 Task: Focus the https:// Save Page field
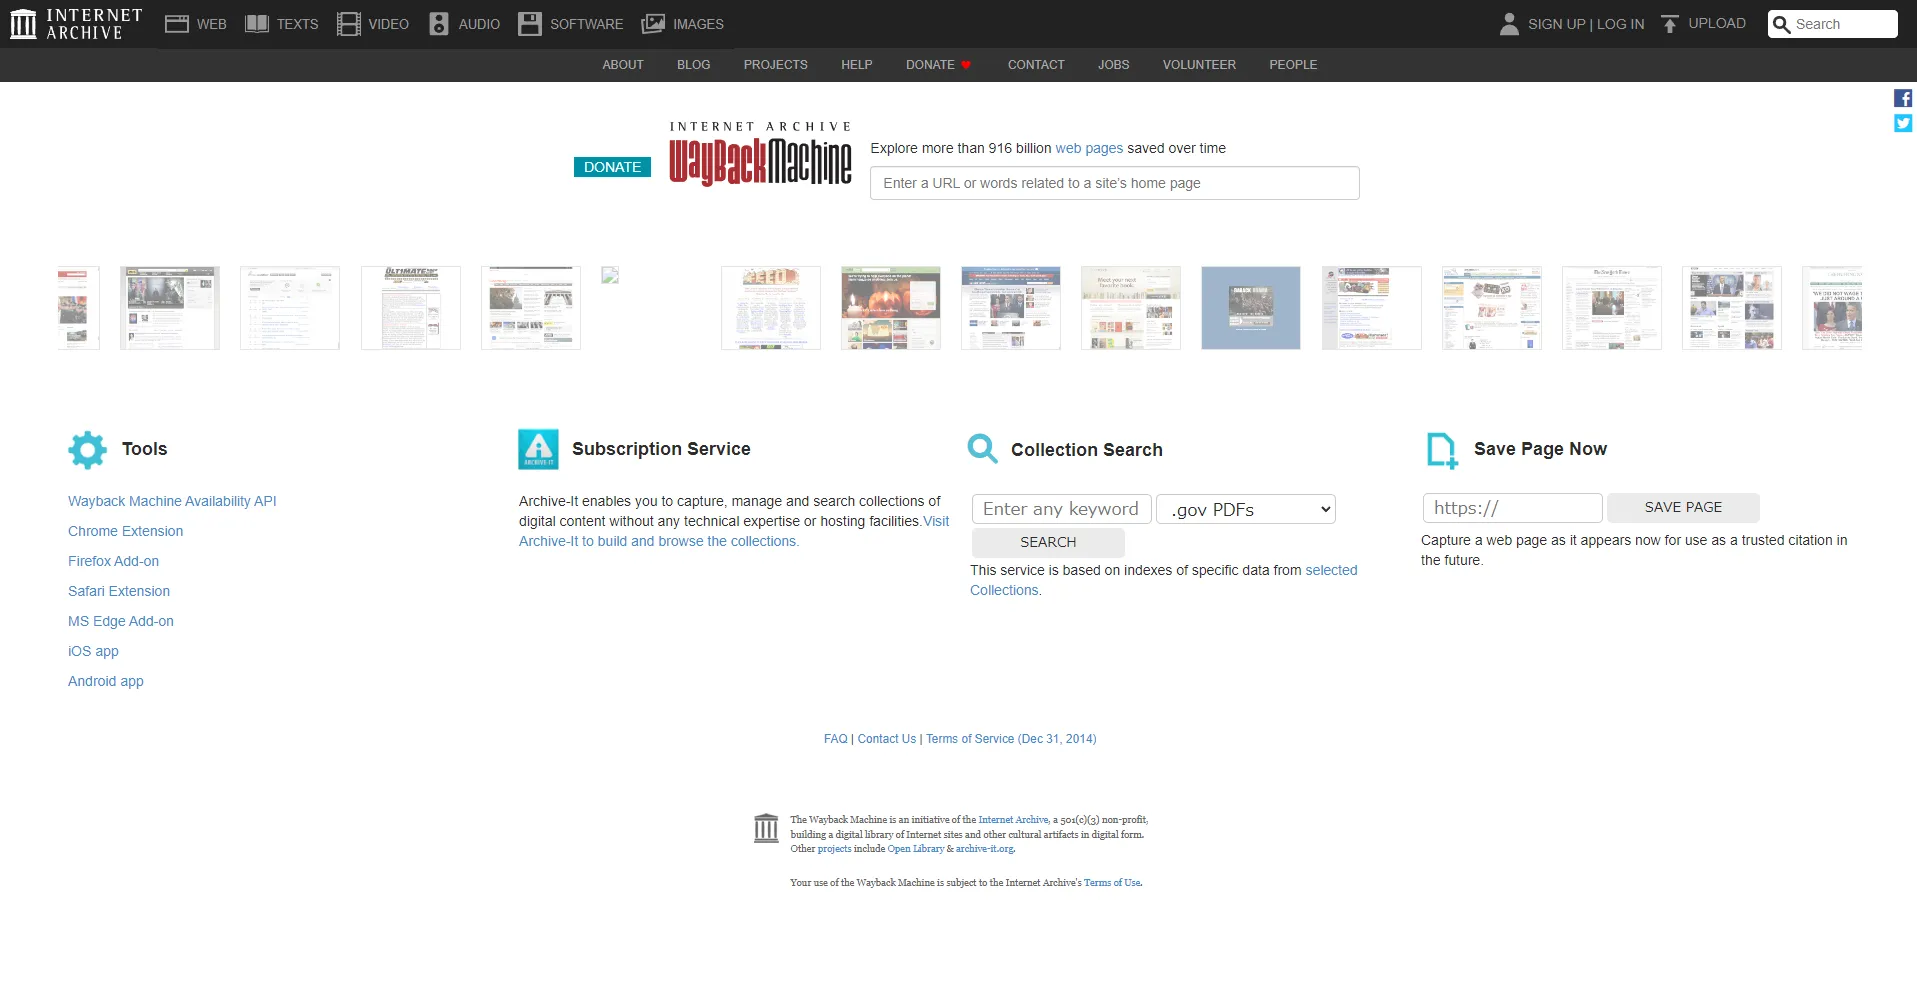tap(1512, 508)
